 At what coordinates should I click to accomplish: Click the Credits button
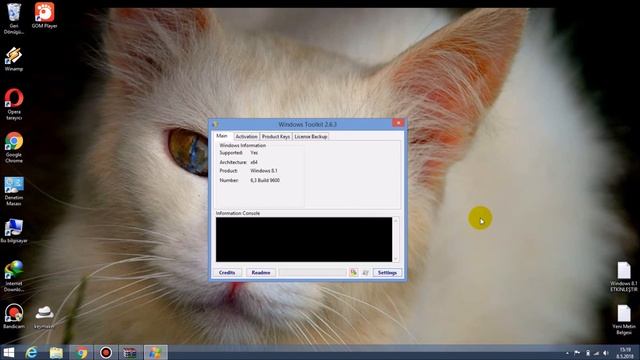pyautogui.click(x=227, y=272)
